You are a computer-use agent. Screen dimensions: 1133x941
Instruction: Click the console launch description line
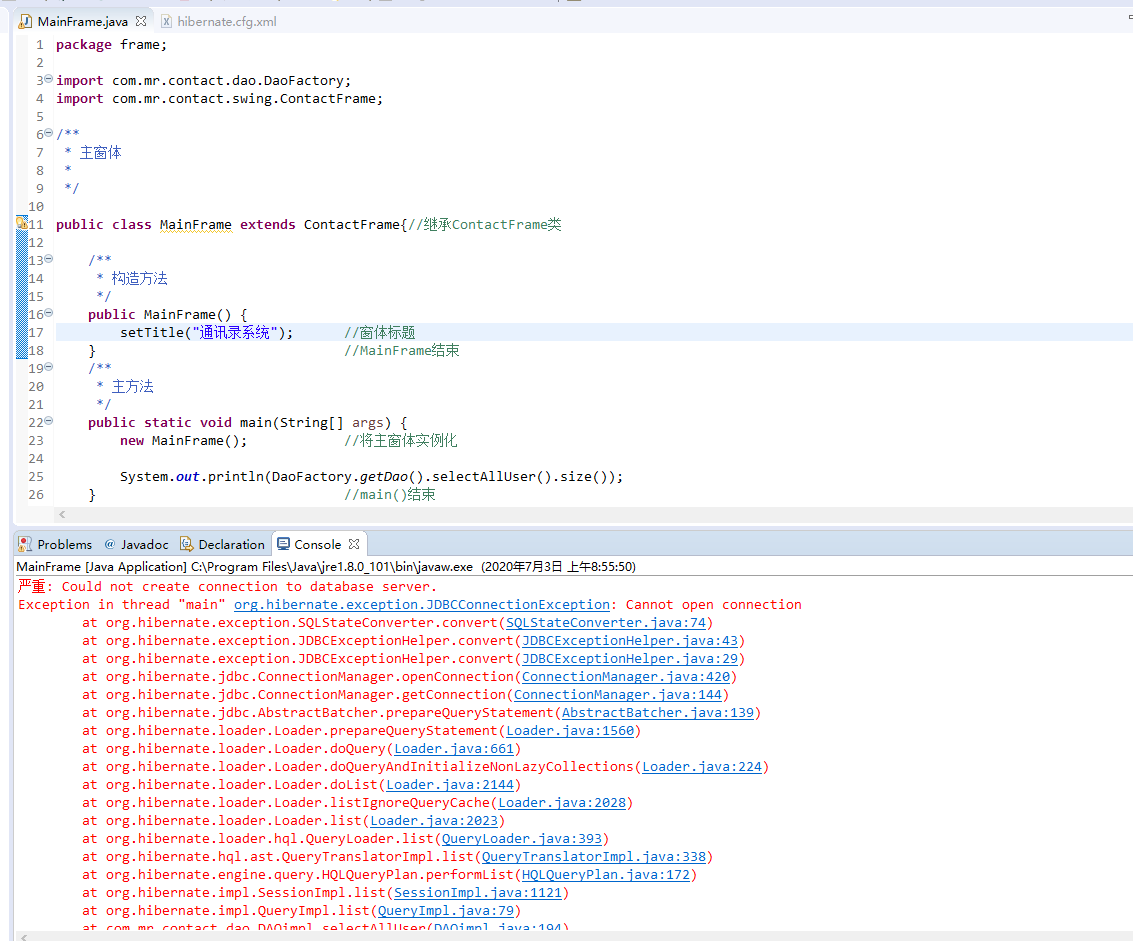(x=326, y=567)
